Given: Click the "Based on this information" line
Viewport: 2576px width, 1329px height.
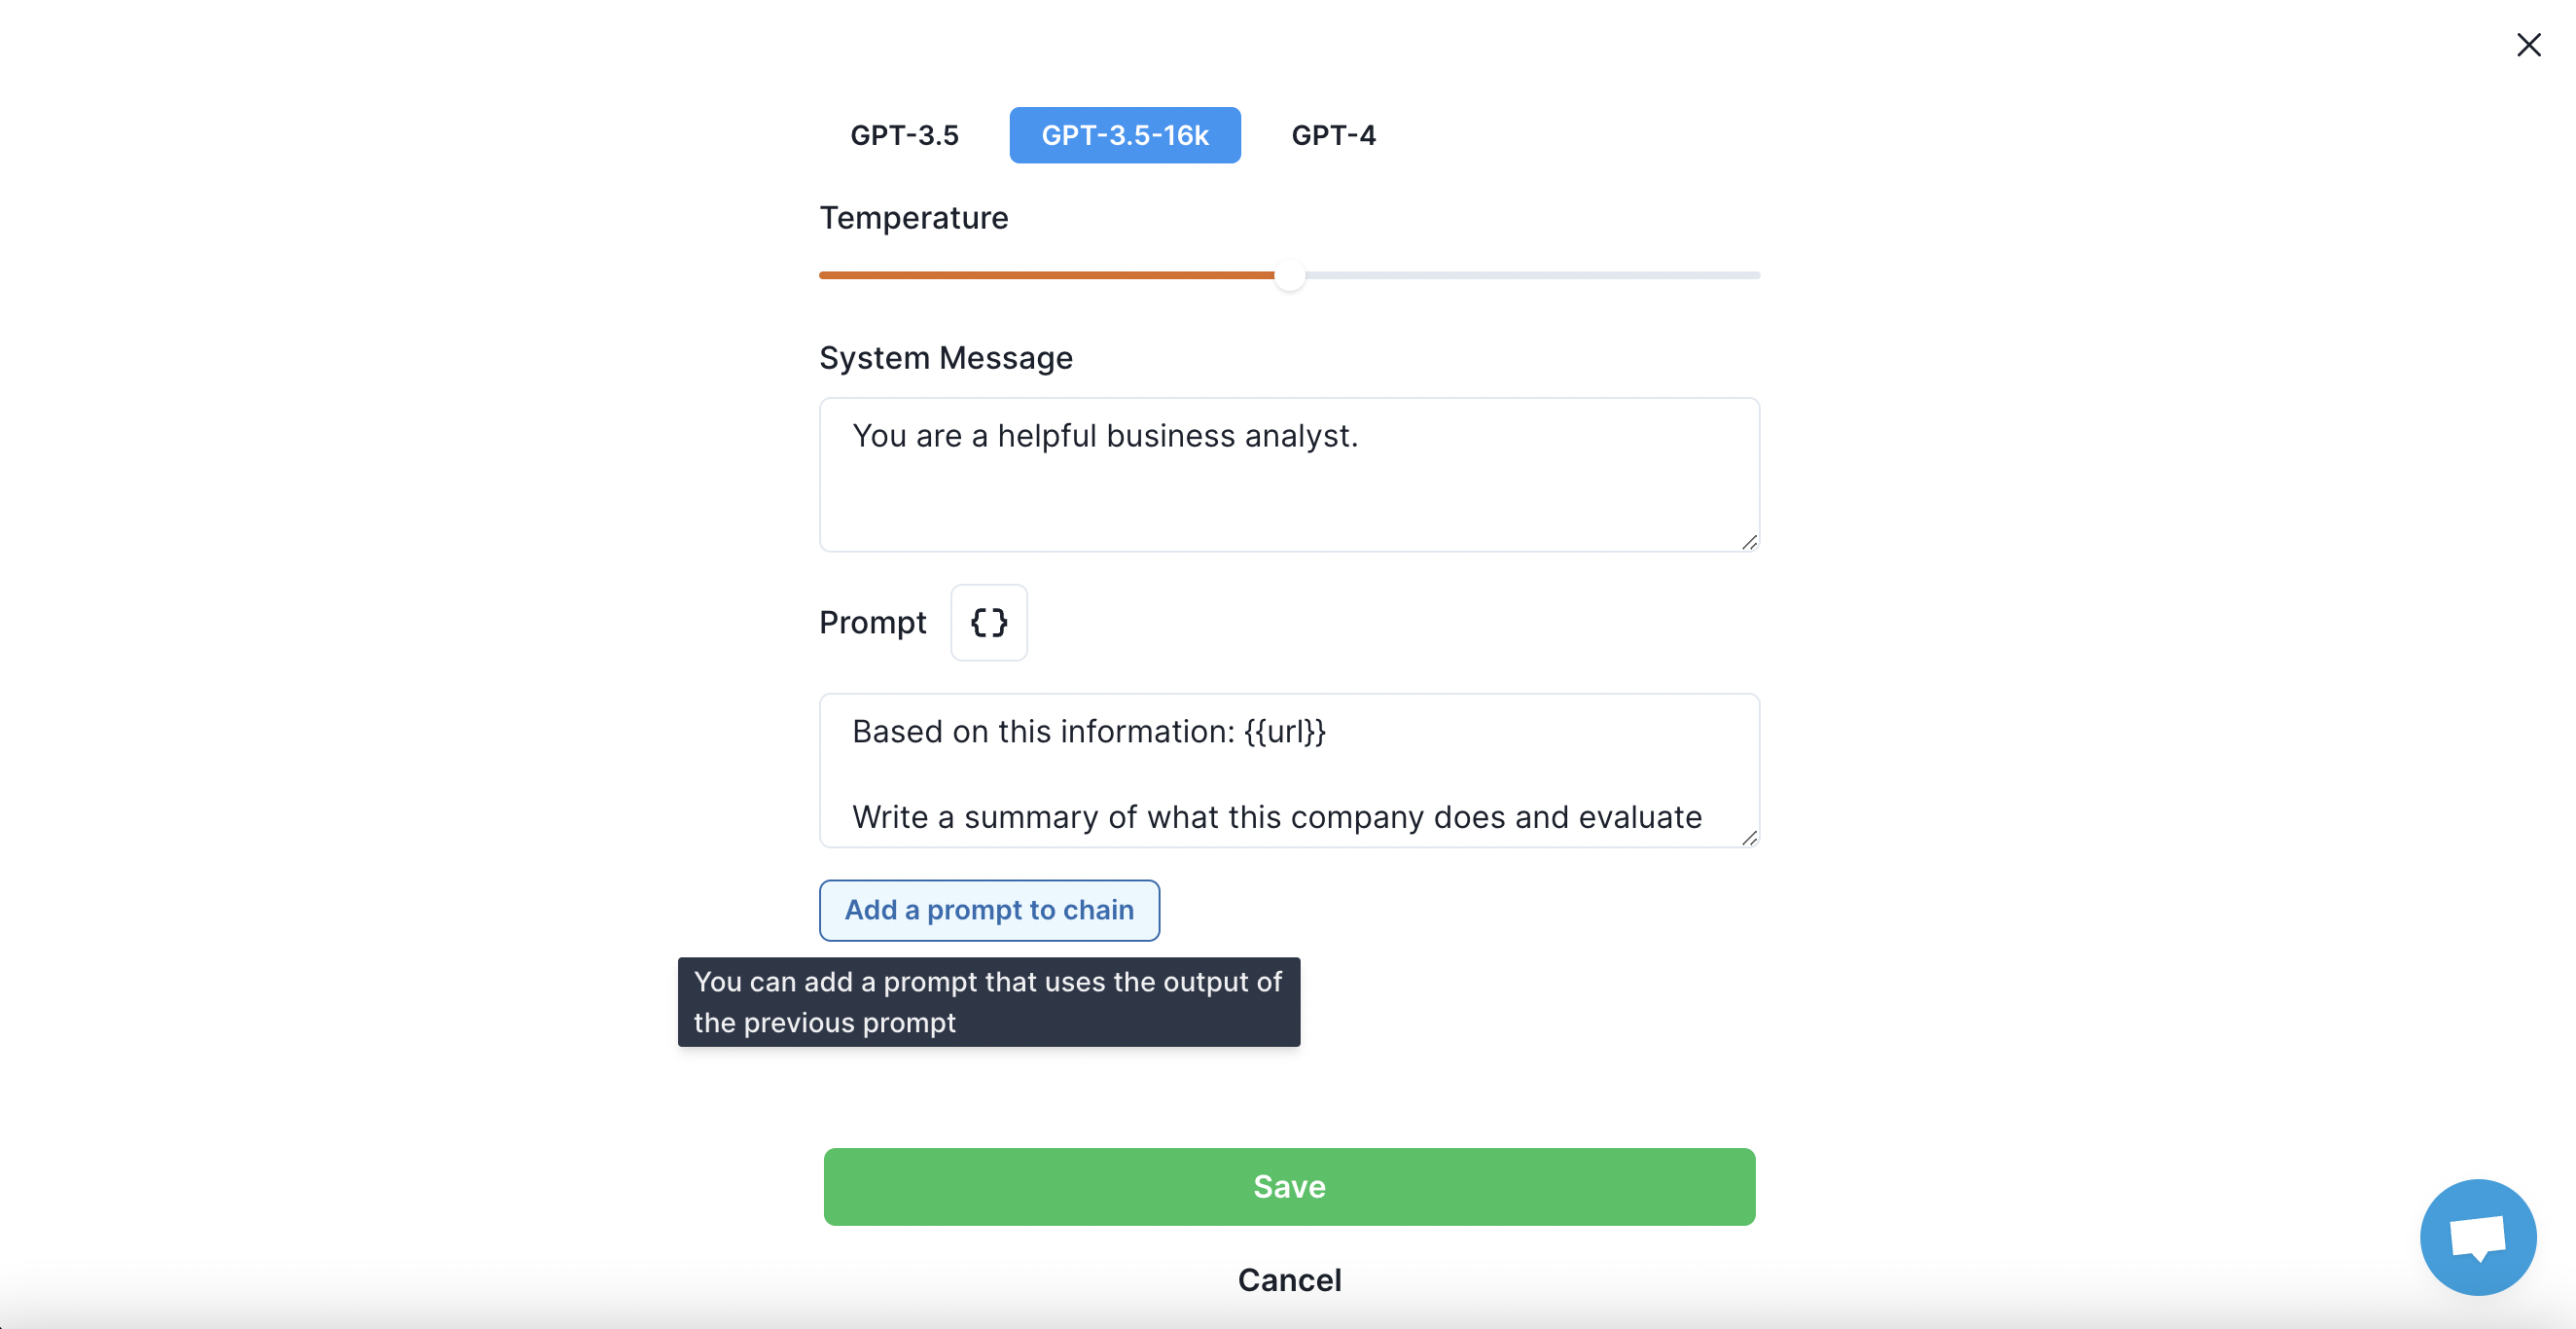Looking at the screenshot, I should coord(1089,732).
